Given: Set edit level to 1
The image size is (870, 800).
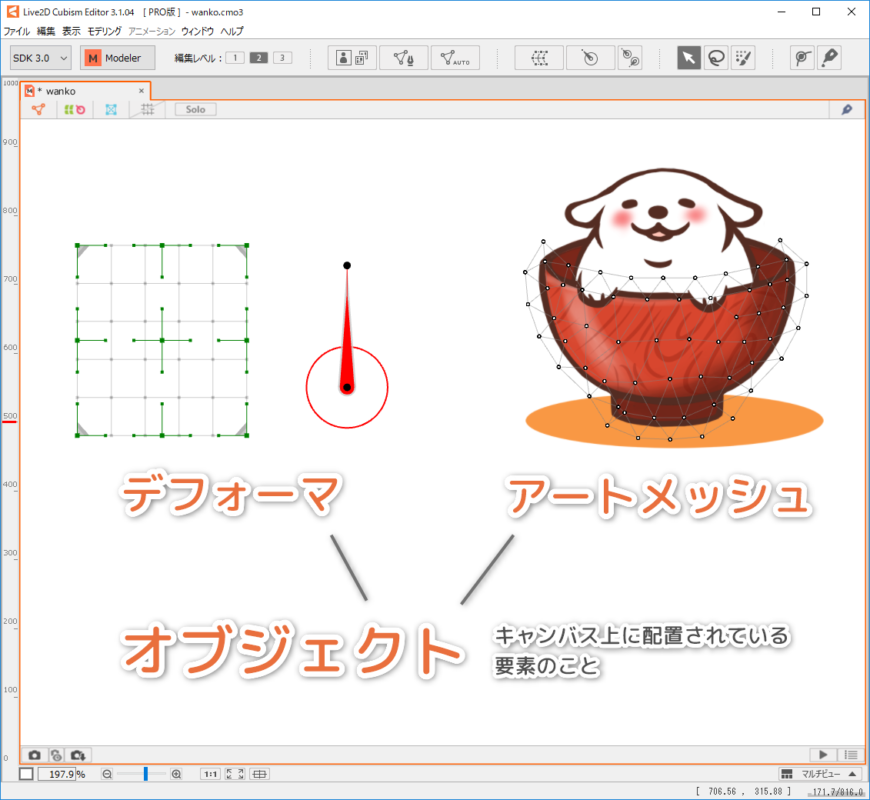Looking at the screenshot, I should point(235,58).
